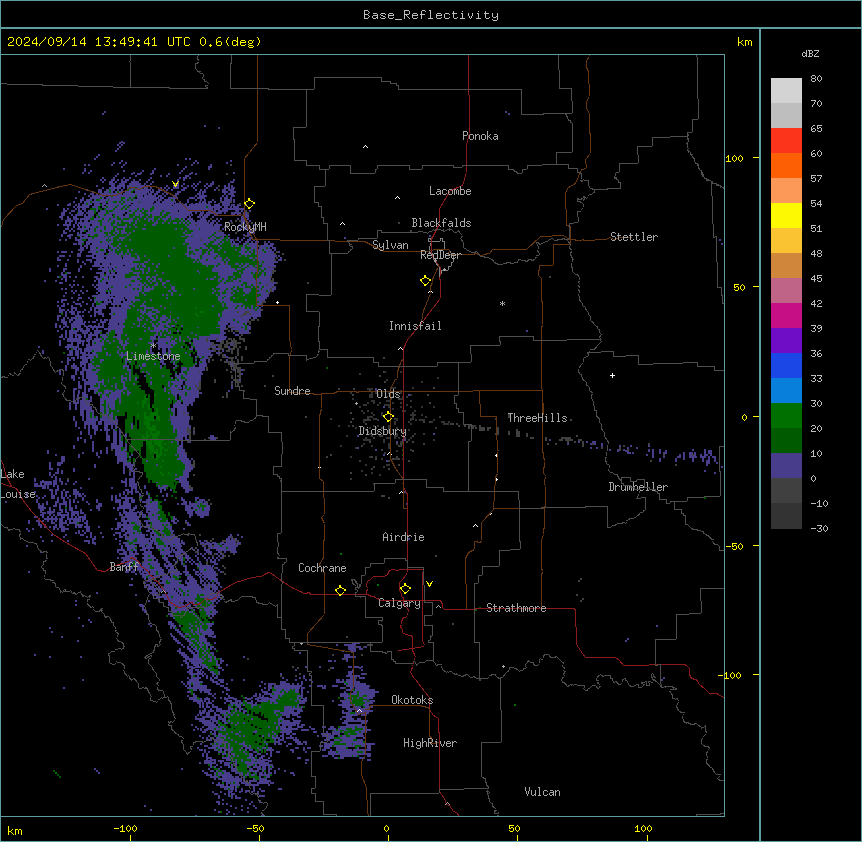Click the Base_Reflectivity title text
The height and width of the screenshot is (842, 862).
click(431, 15)
